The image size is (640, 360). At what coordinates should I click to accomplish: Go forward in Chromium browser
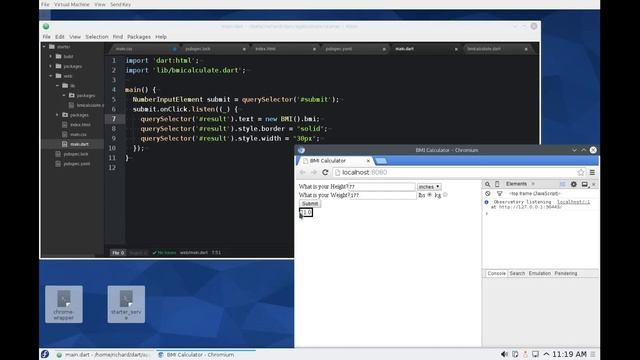click(313, 172)
